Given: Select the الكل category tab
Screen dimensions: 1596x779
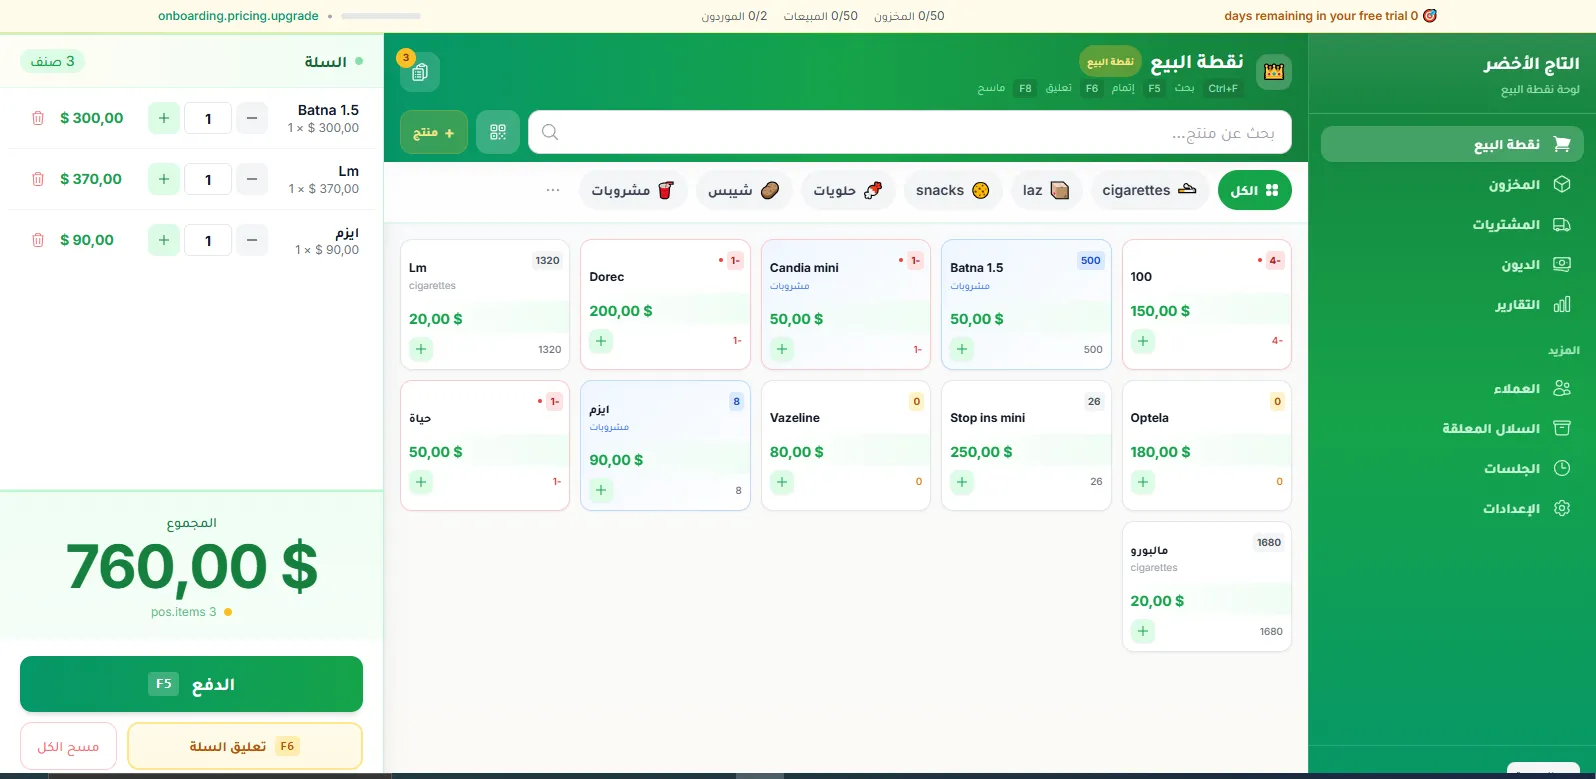Looking at the screenshot, I should [1255, 190].
